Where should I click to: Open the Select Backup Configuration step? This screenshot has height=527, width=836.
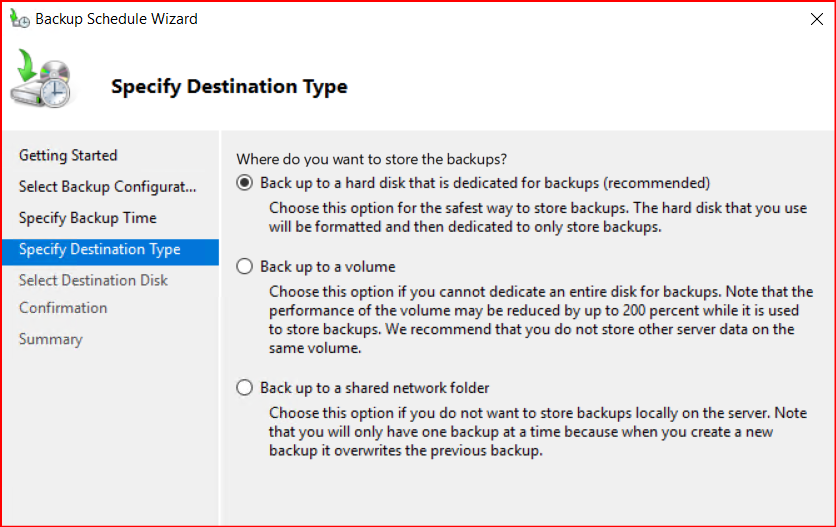pyautogui.click(x=108, y=187)
